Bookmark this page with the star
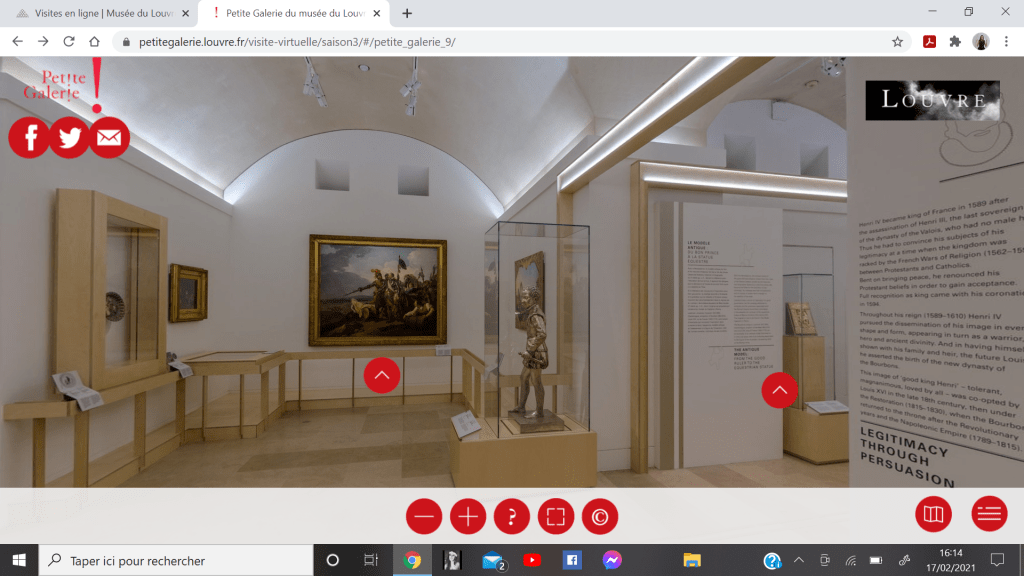The image size is (1024, 576). coord(897,42)
